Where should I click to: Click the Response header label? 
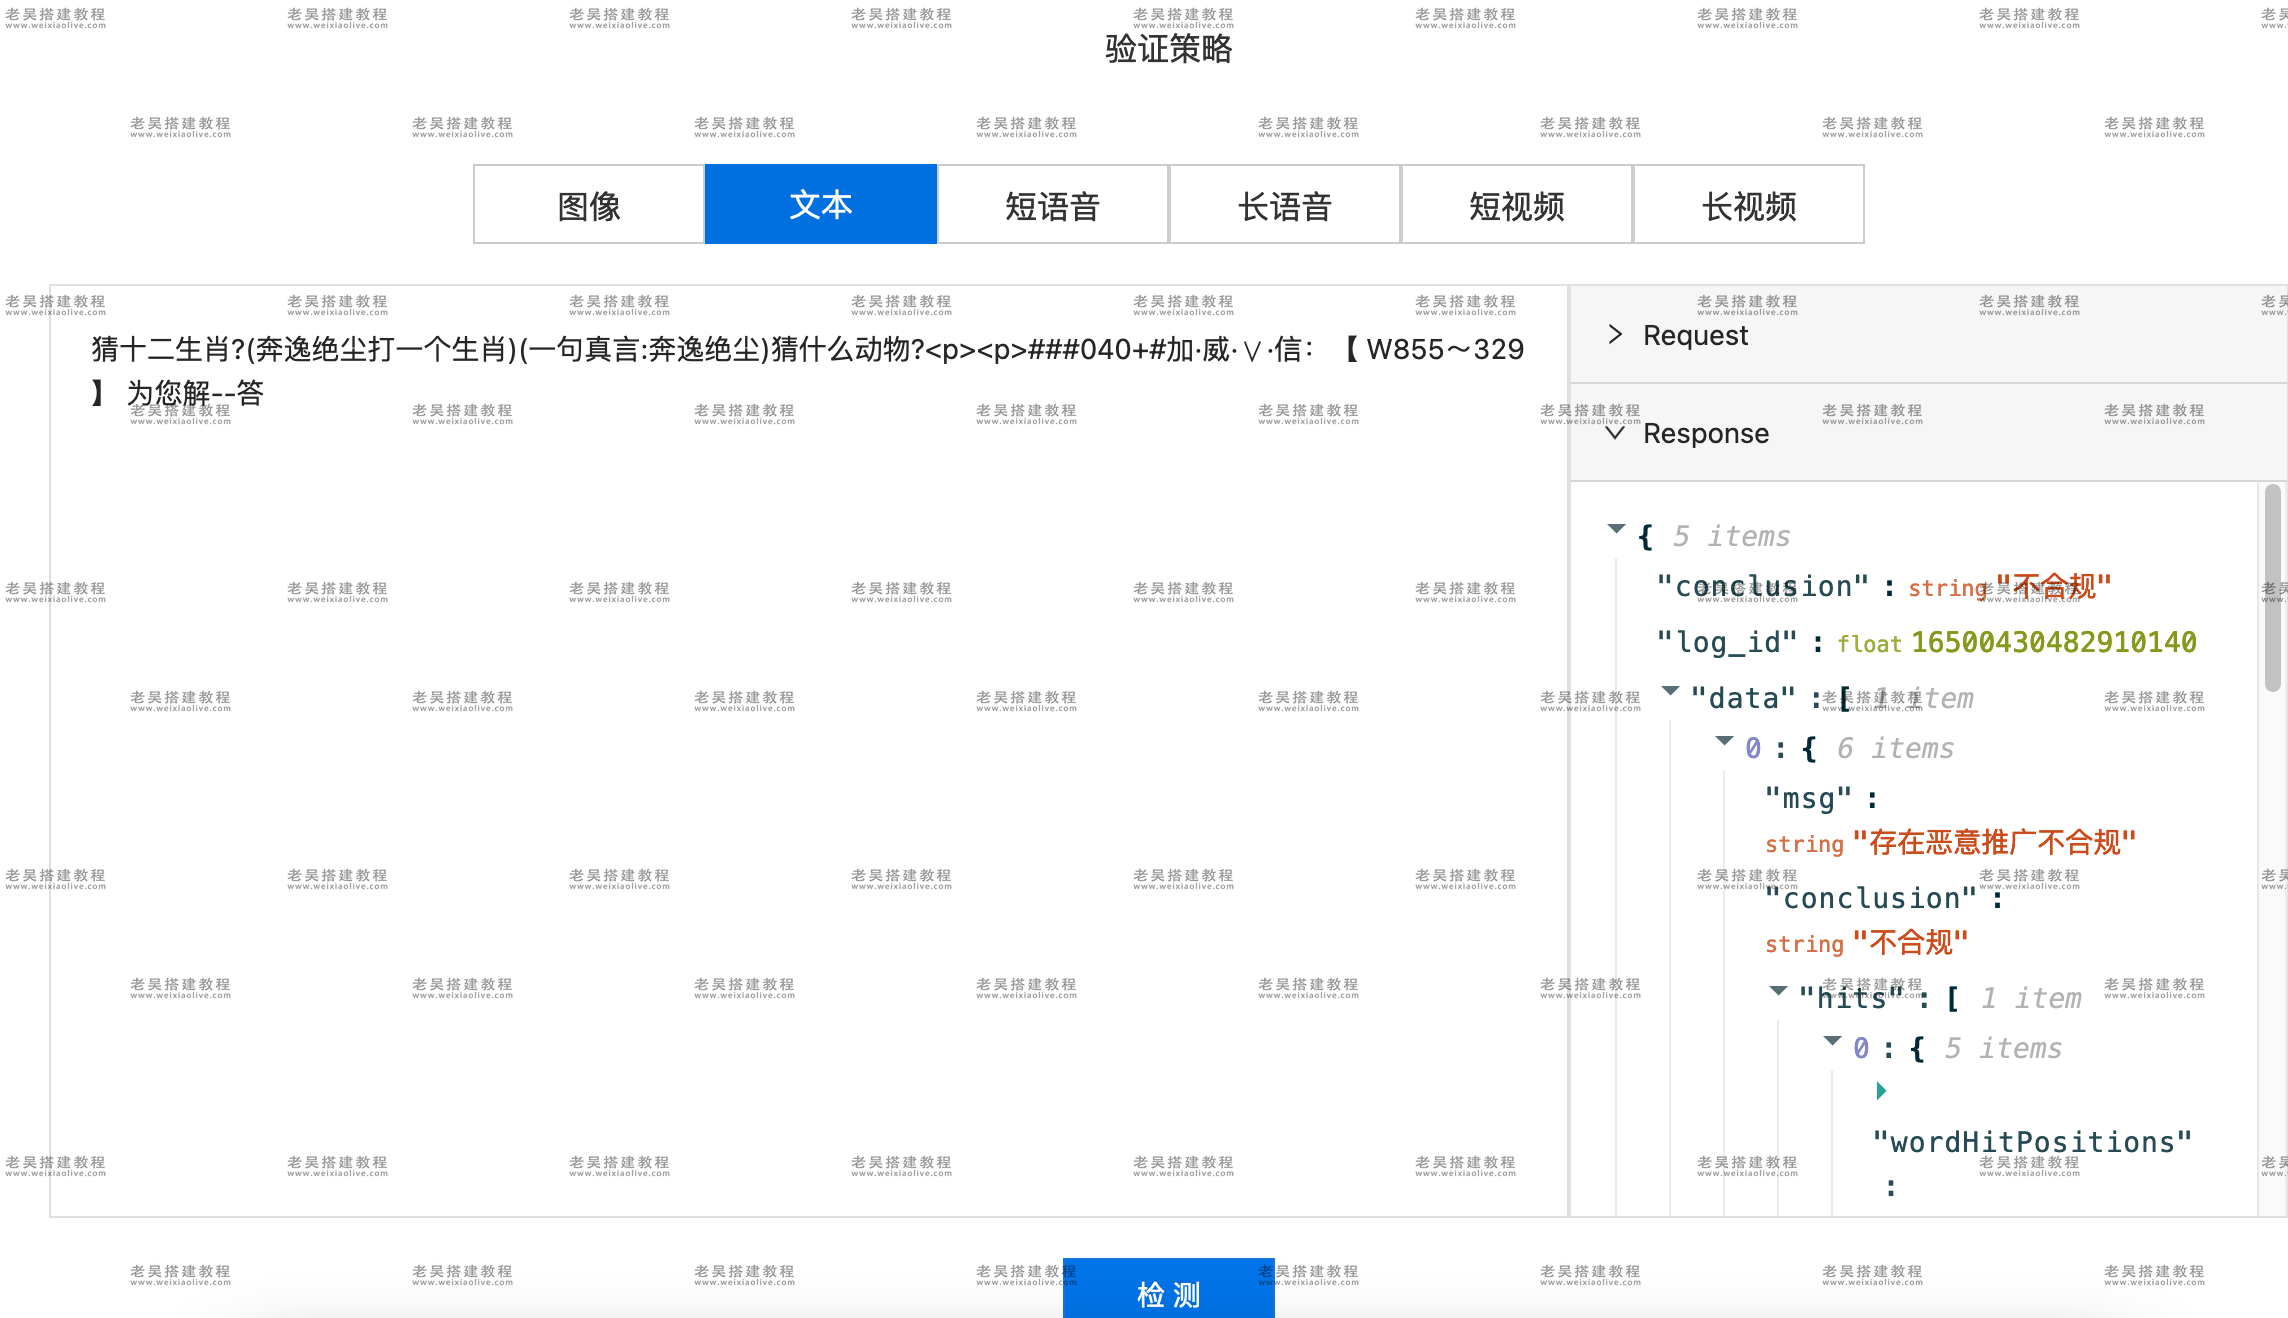[1706, 433]
